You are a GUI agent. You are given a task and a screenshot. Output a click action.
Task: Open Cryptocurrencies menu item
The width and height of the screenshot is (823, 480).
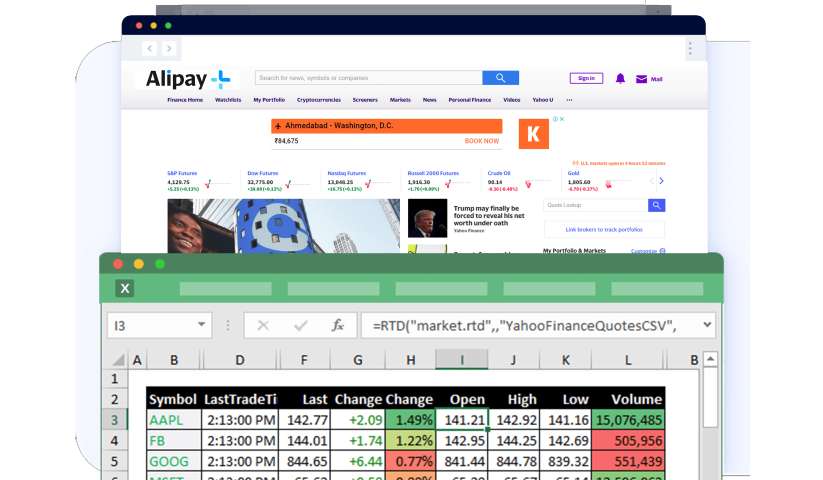[319, 100]
